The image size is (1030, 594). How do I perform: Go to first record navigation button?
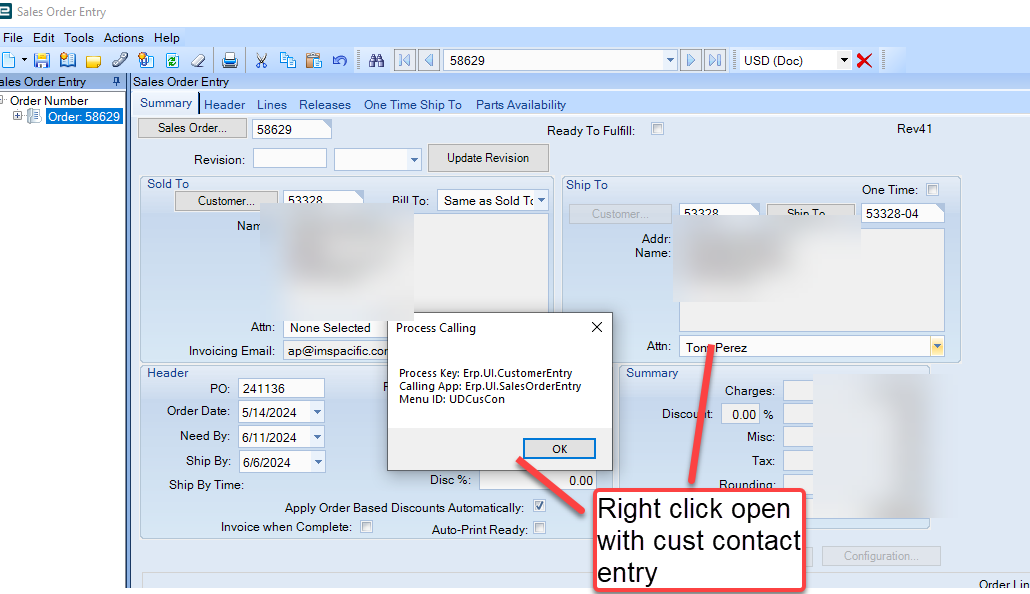click(405, 60)
